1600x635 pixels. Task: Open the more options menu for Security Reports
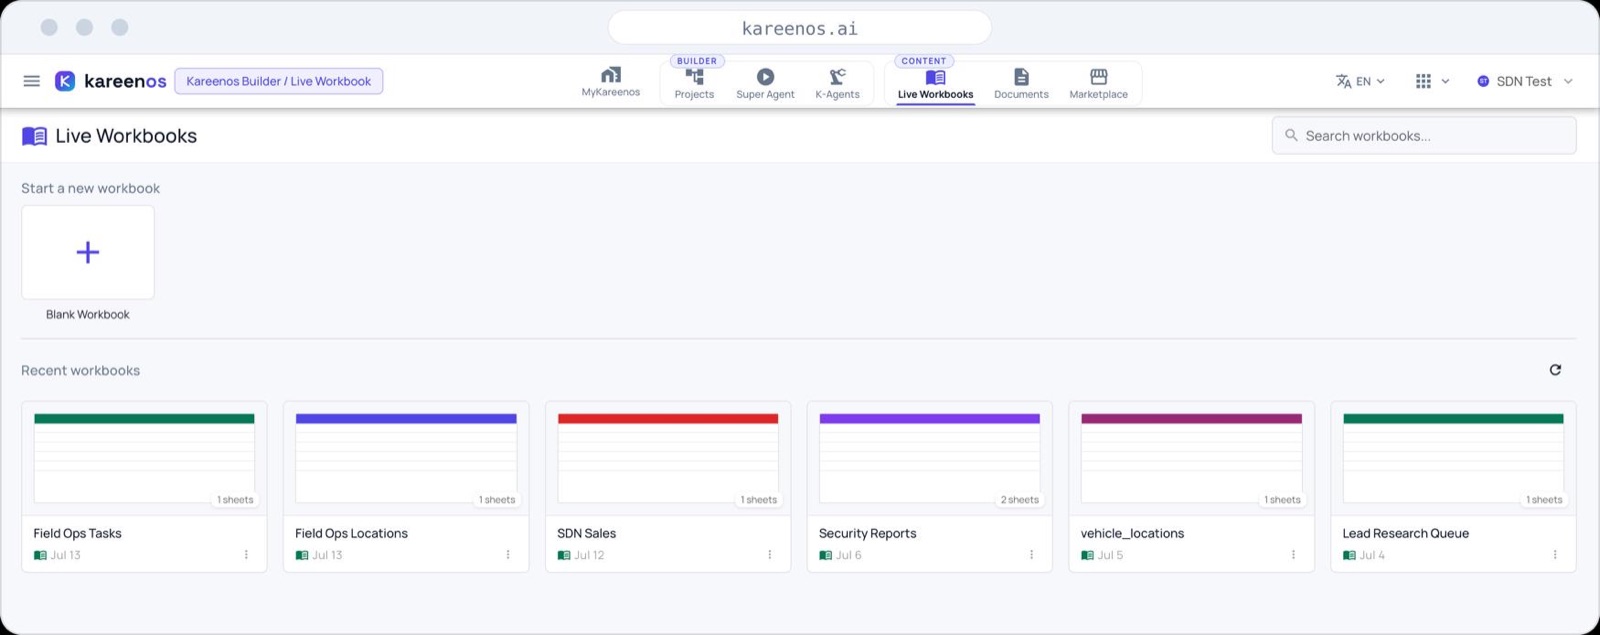click(x=1032, y=555)
